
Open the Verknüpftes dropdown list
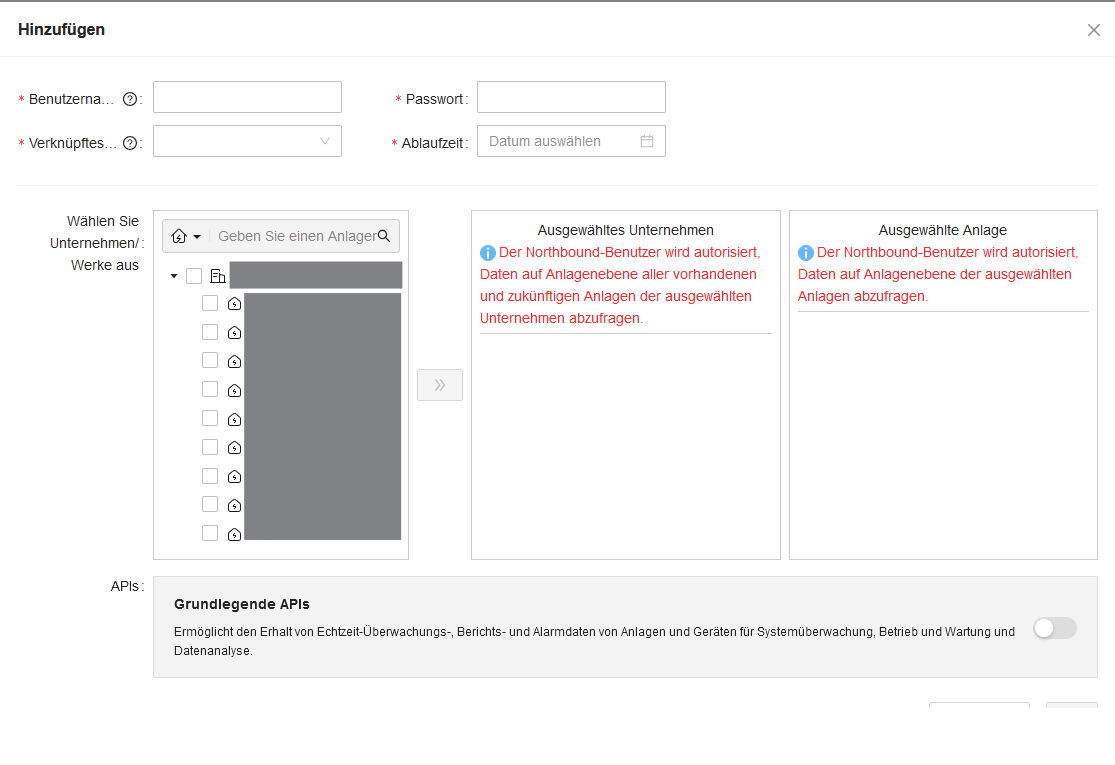247,141
